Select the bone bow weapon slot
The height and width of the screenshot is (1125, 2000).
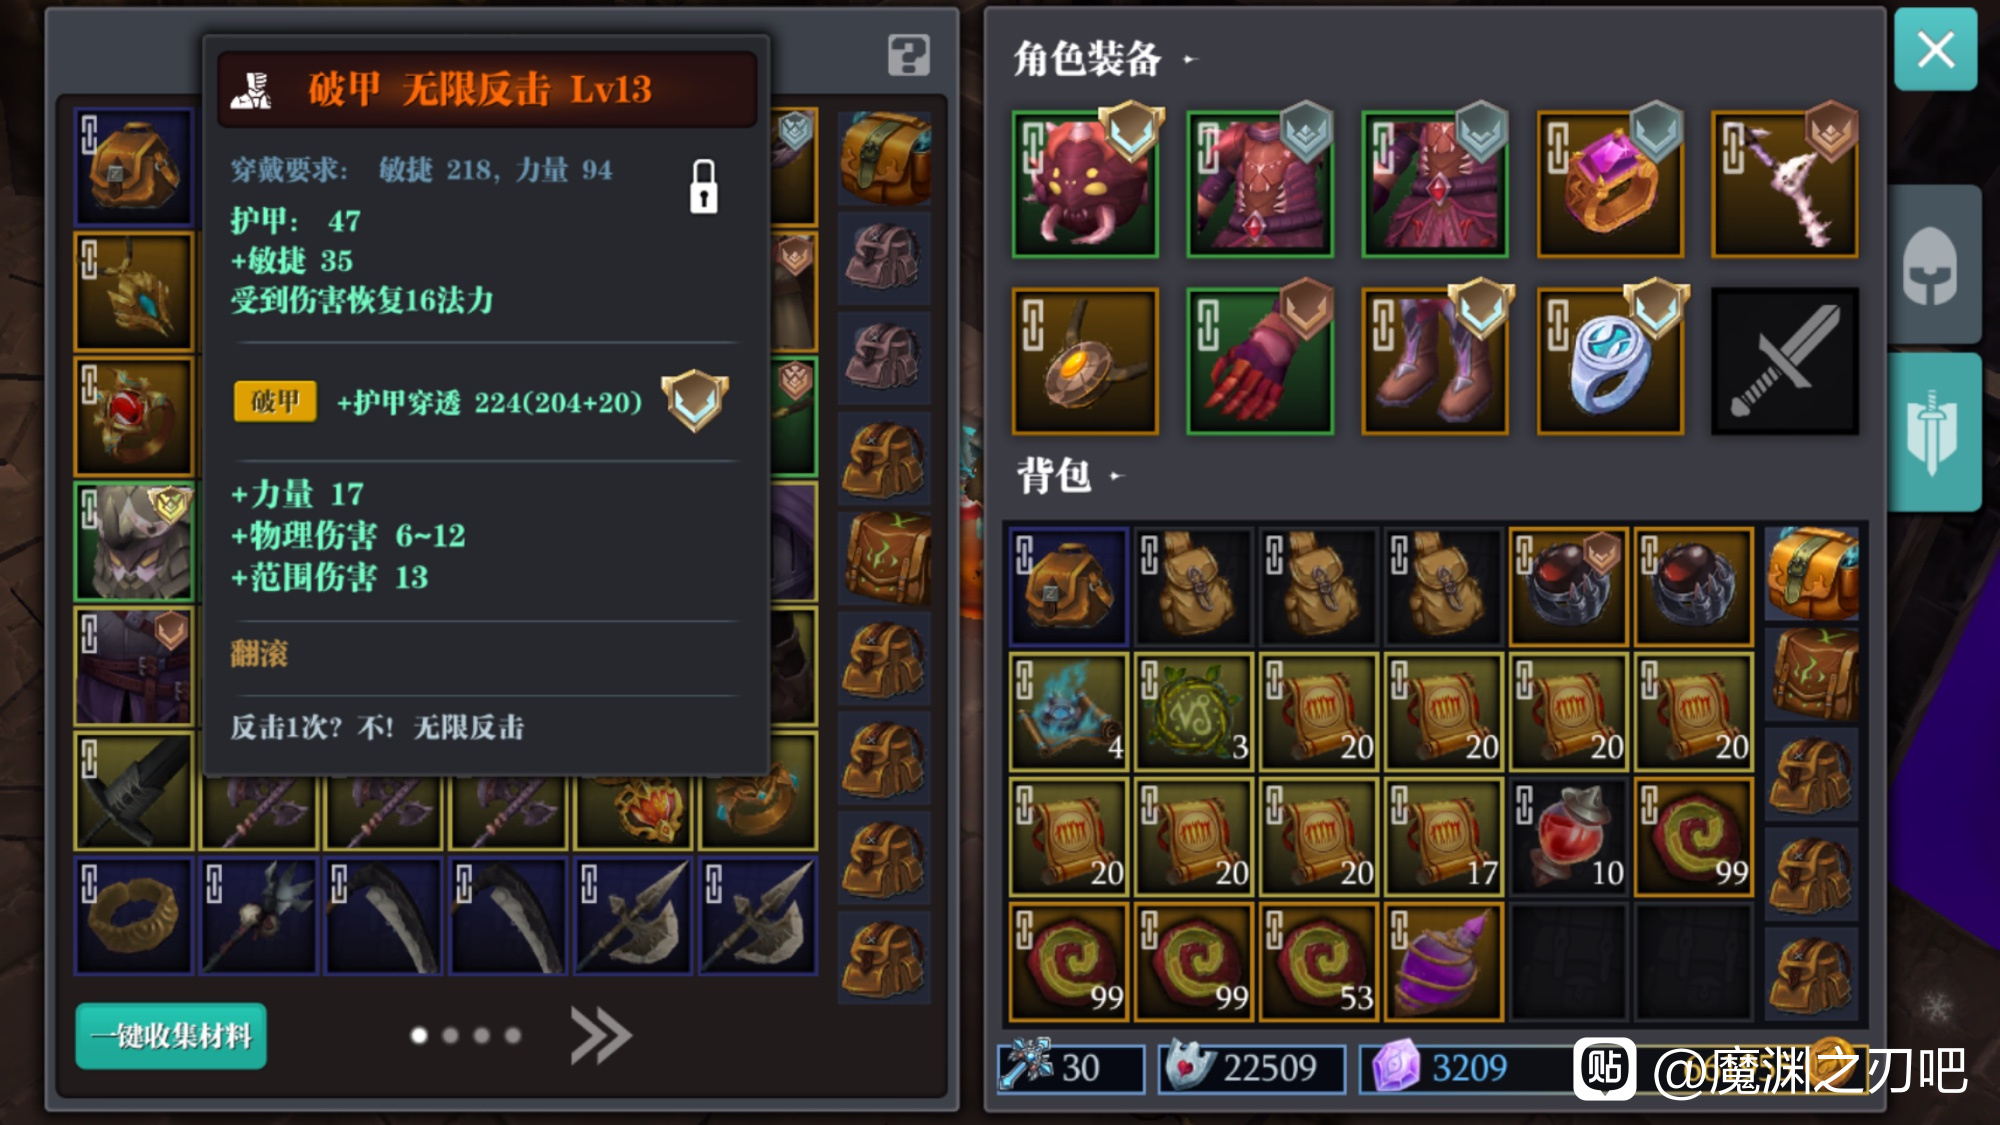(1785, 184)
